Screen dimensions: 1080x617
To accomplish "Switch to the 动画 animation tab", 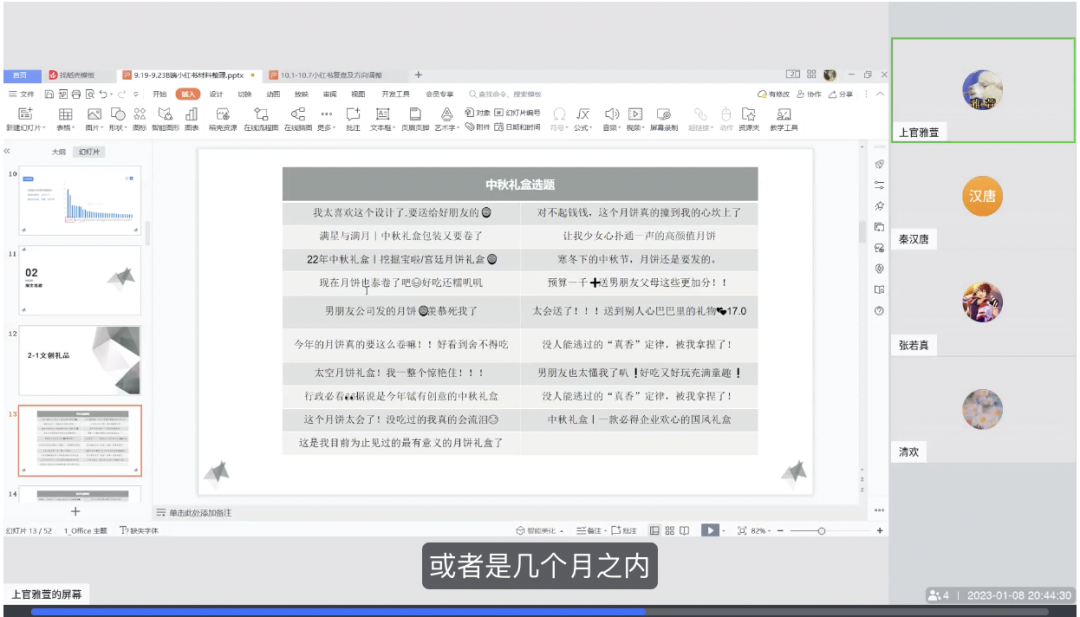I will click(273, 94).
